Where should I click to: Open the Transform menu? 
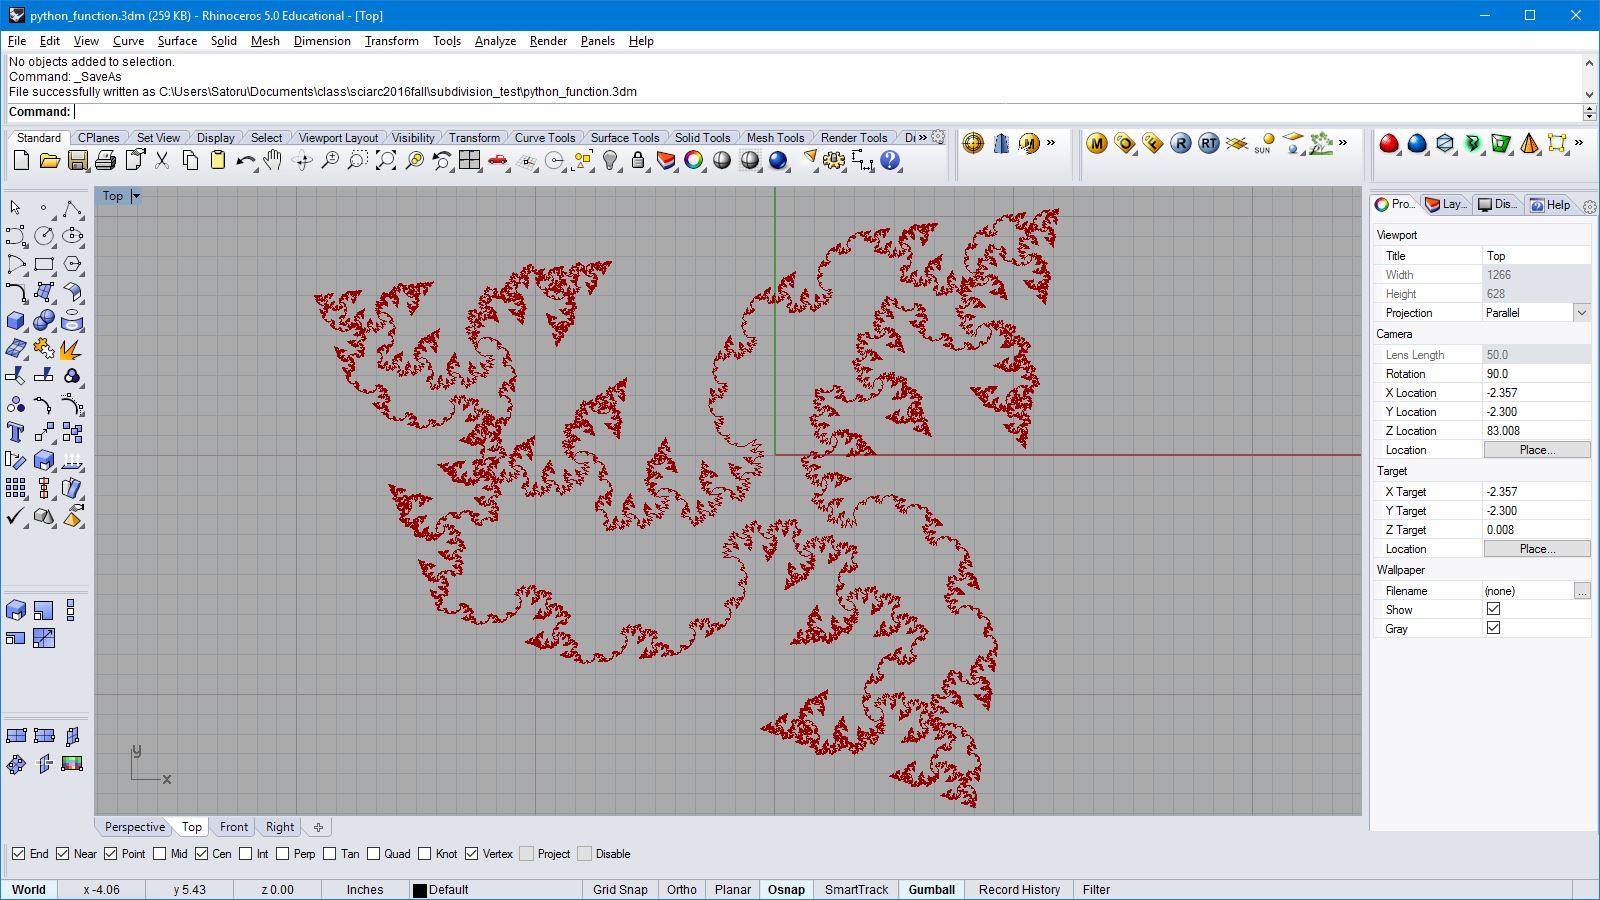pos(391,41)
